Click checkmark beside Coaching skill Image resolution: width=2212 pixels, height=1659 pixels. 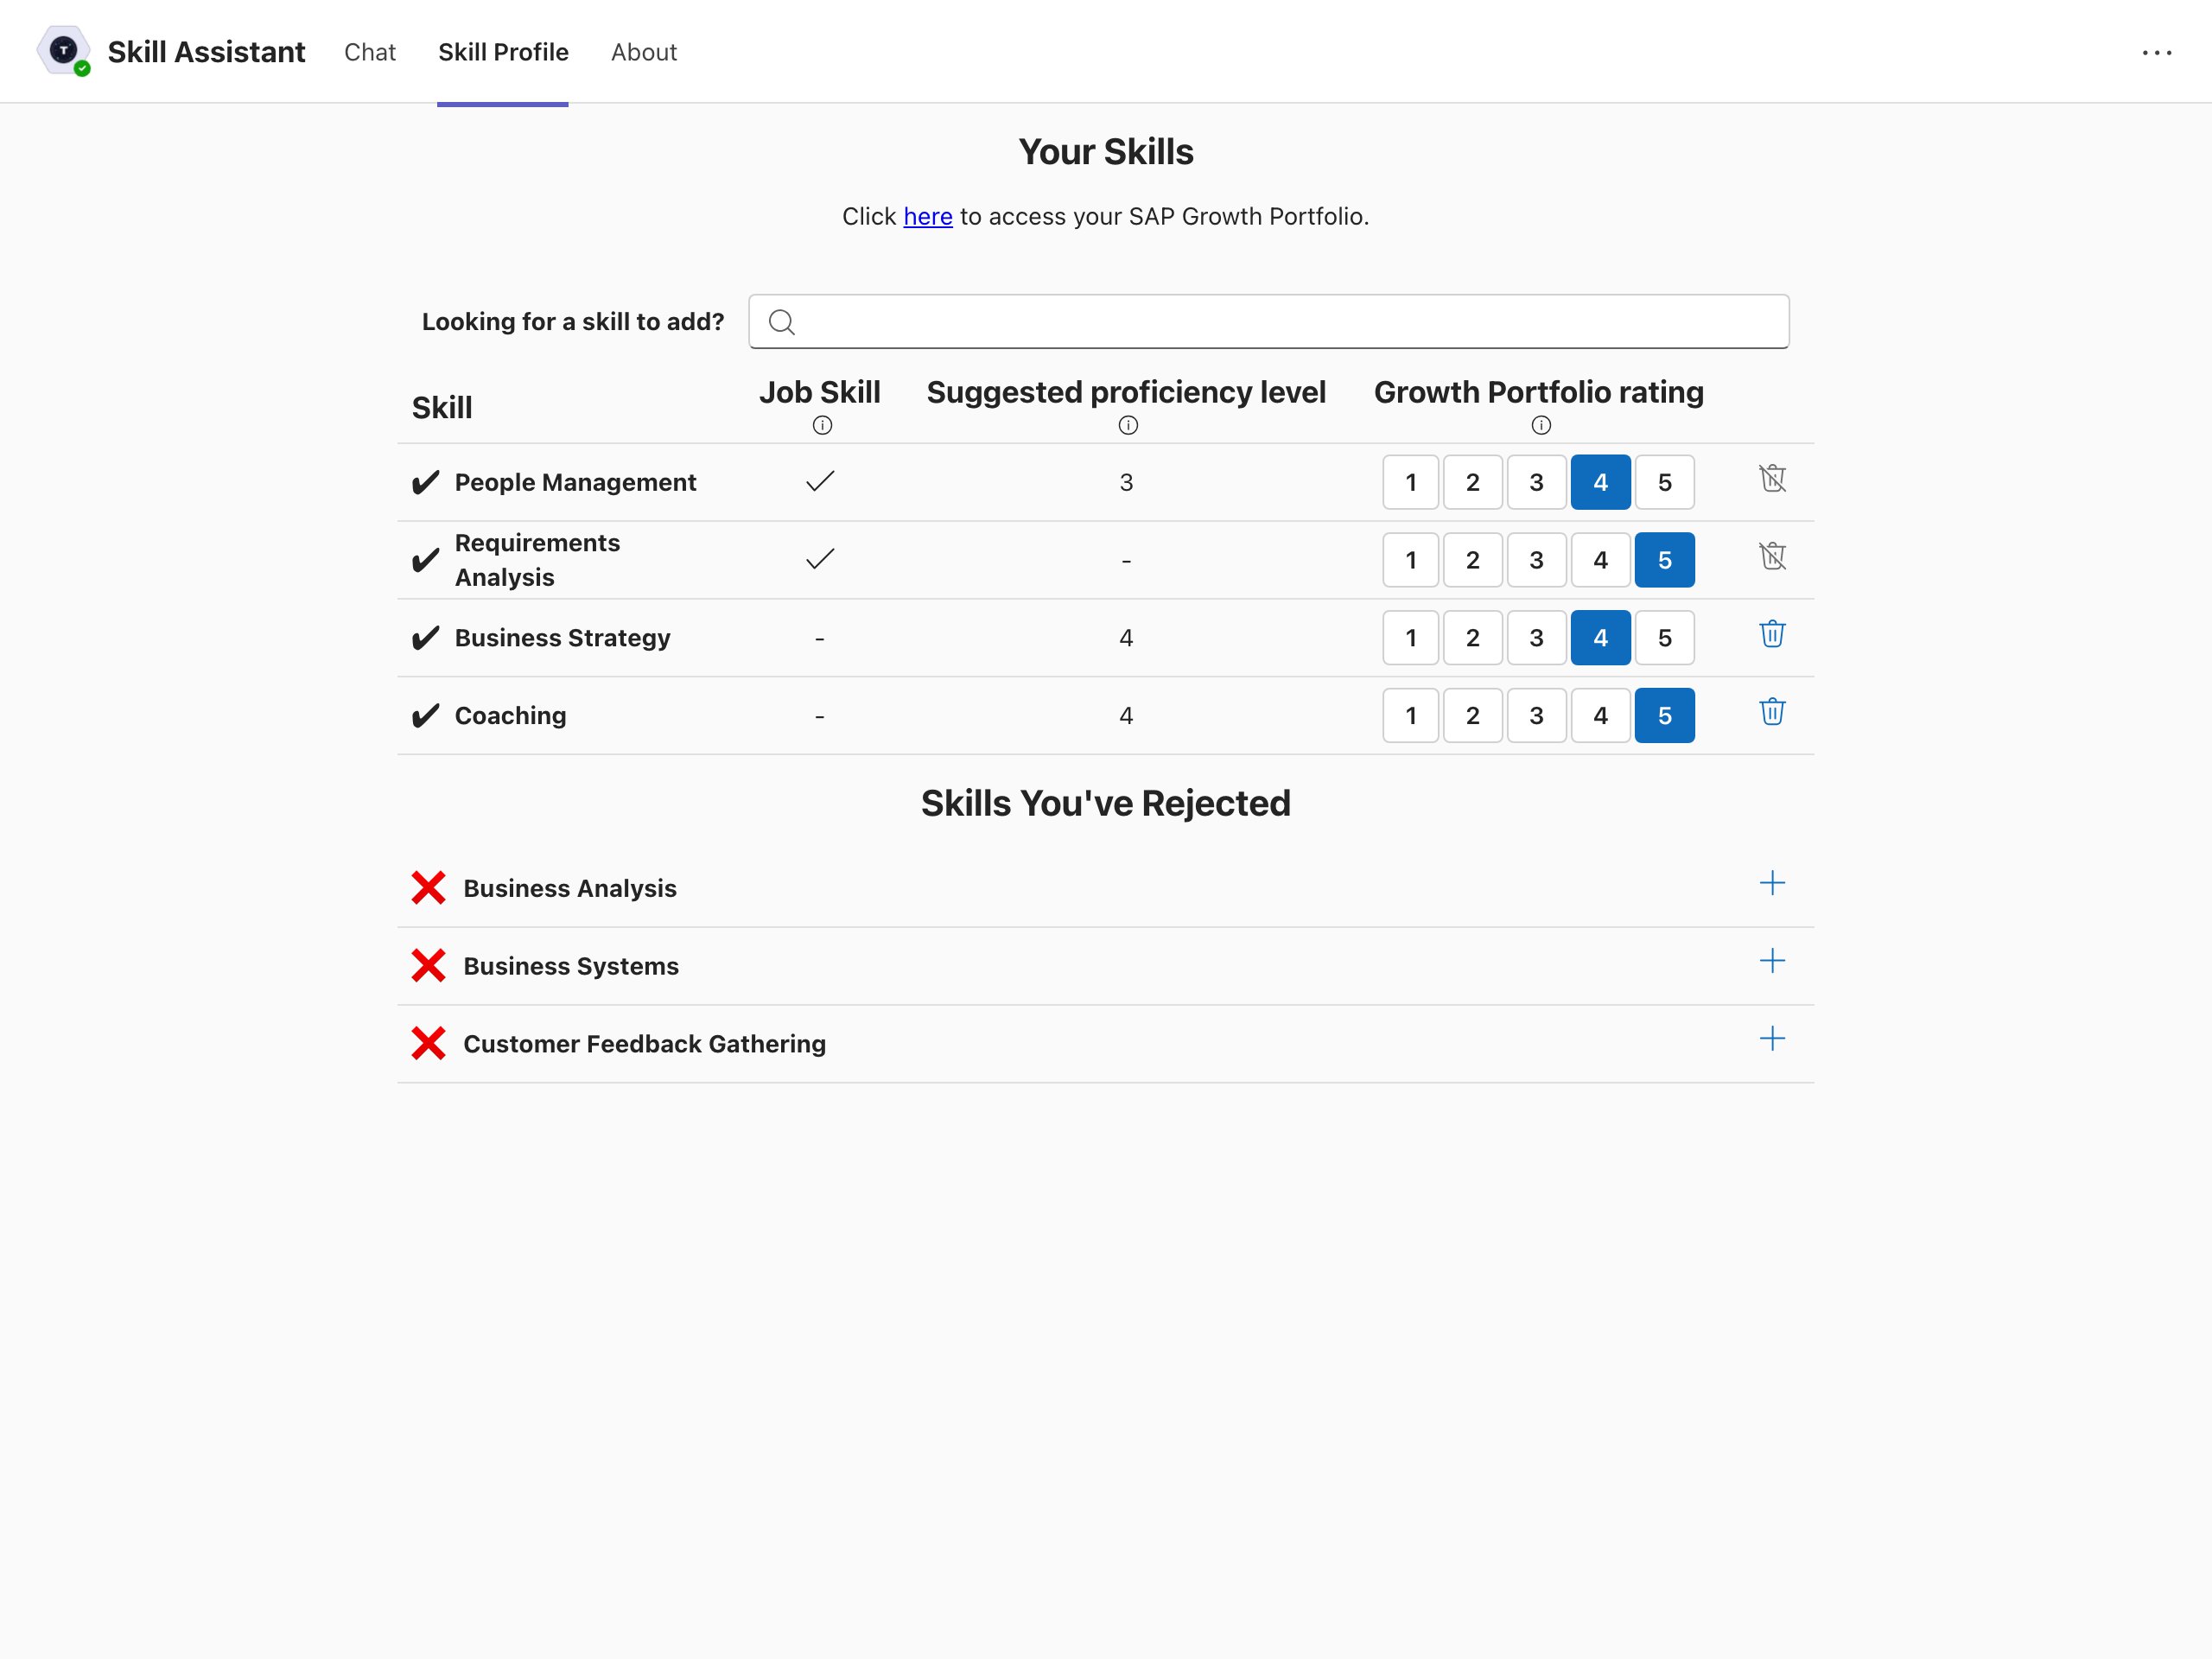point(425,716)
